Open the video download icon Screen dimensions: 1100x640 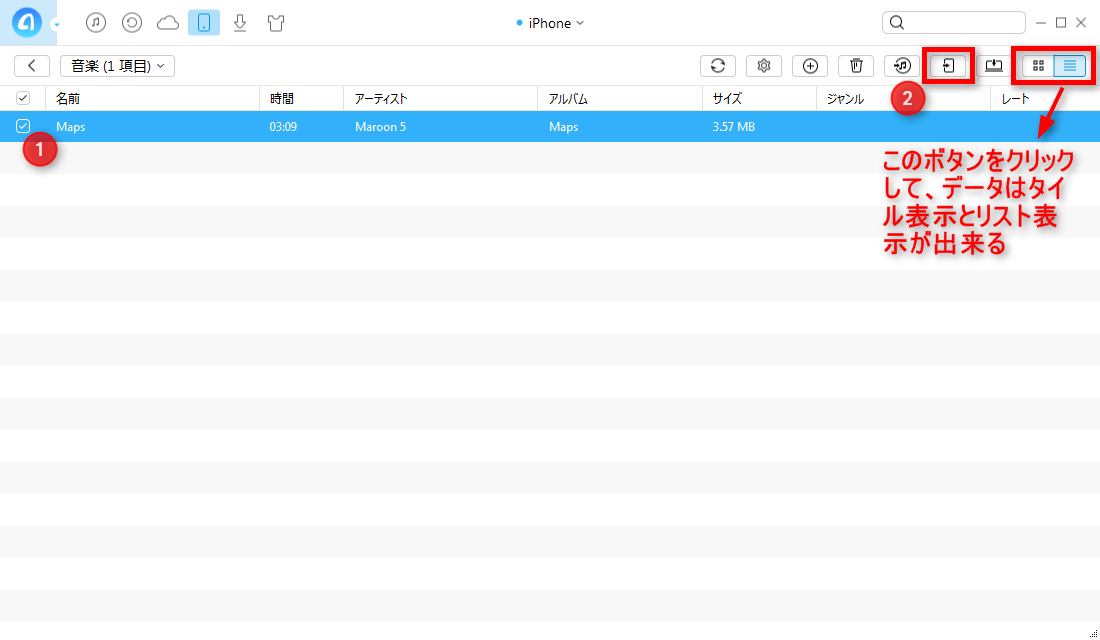[240, 23]
